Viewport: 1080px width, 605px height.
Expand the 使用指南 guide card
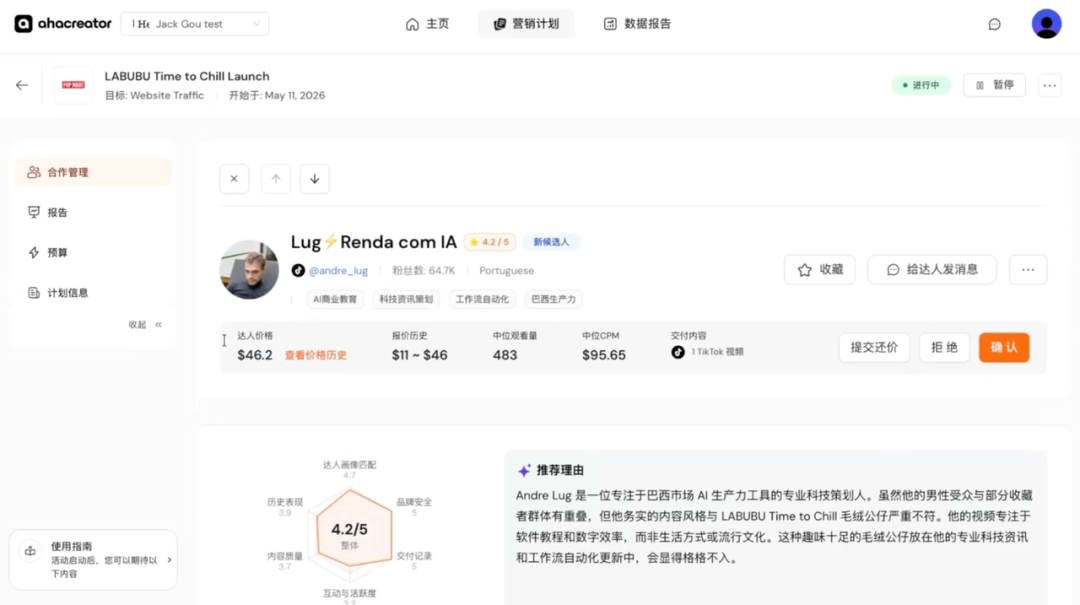click(93, 560)
